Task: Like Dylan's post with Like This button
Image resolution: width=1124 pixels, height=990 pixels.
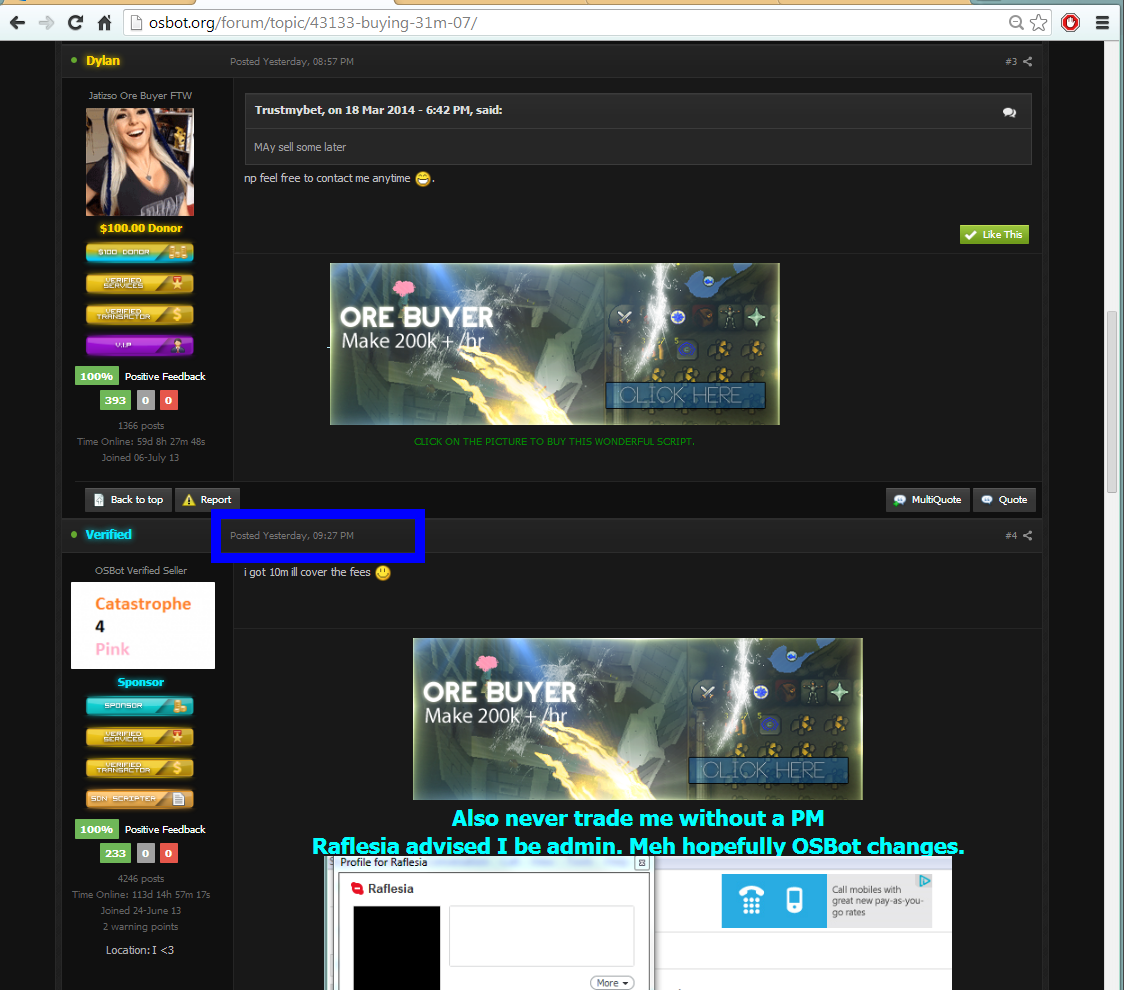Action: pyautogui.click(x=994, y=234)
